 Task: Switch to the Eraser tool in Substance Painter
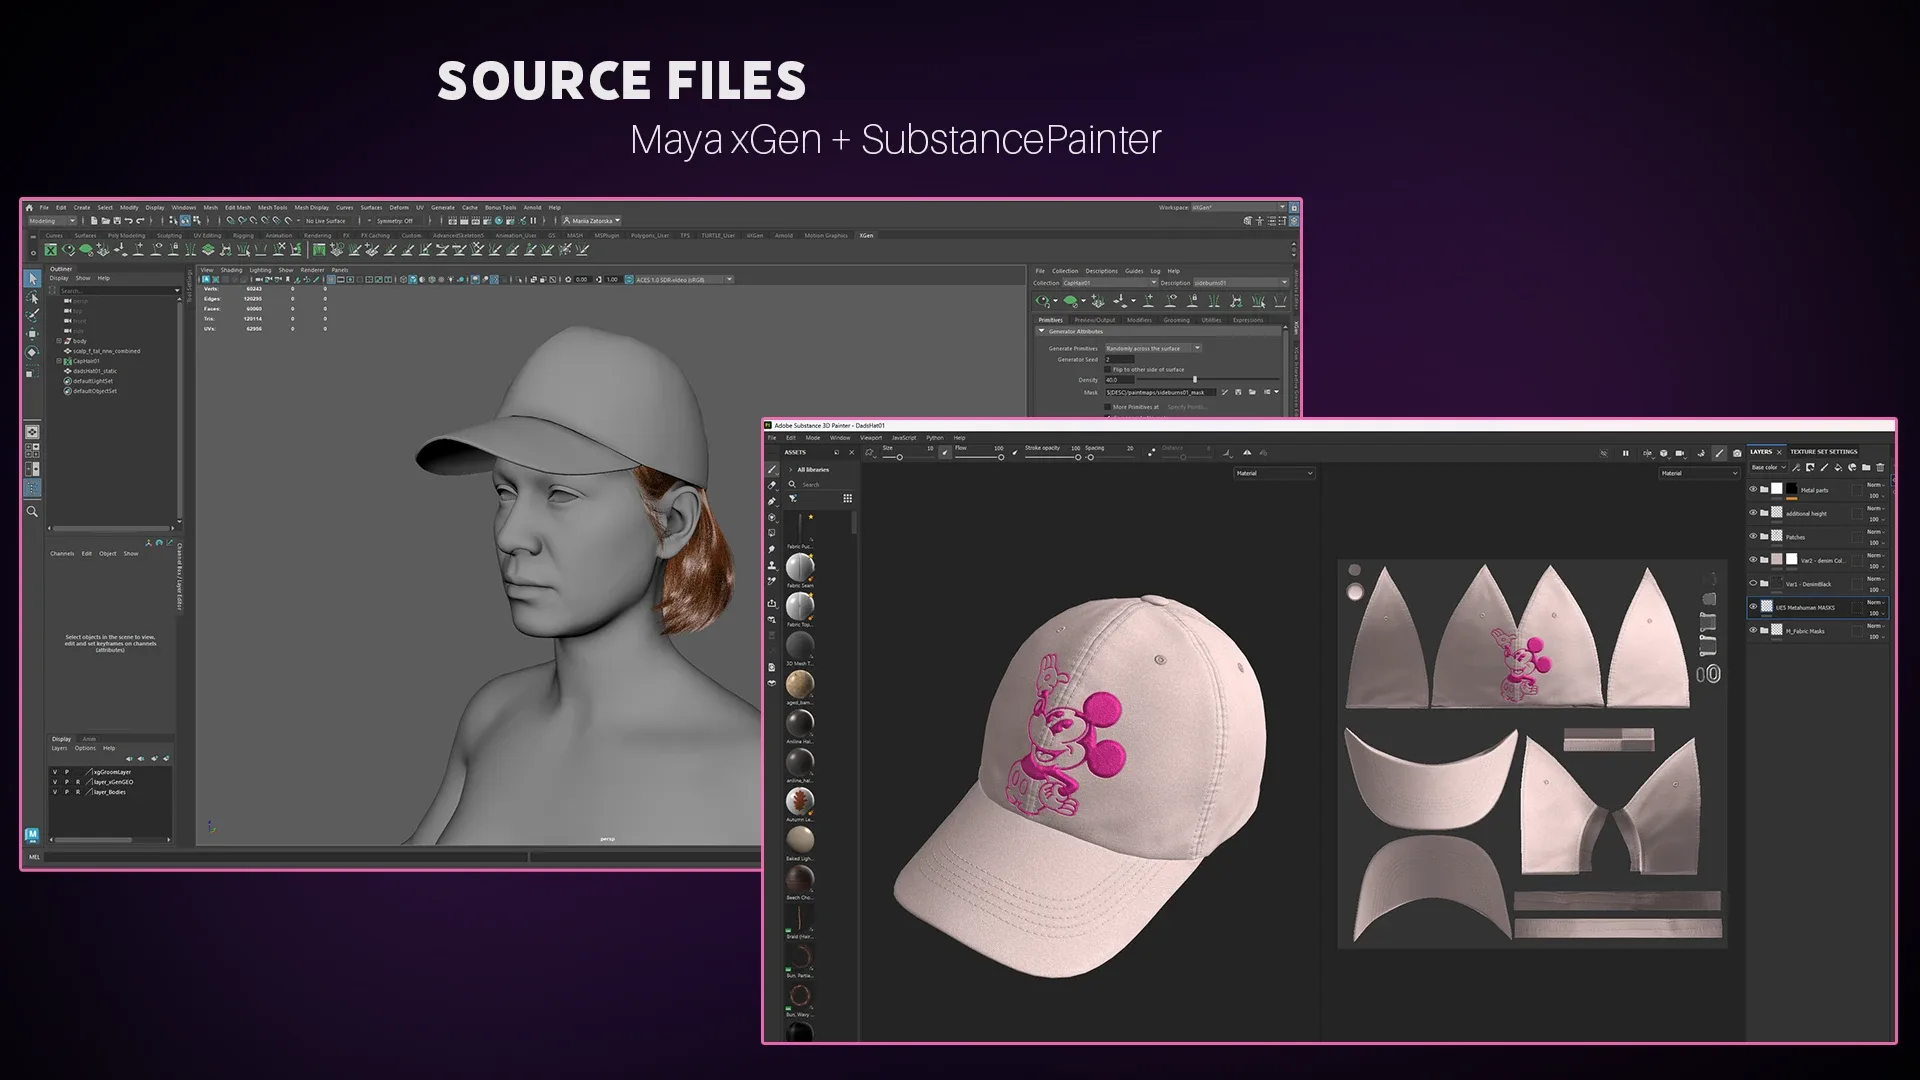[x=772, y=485]
